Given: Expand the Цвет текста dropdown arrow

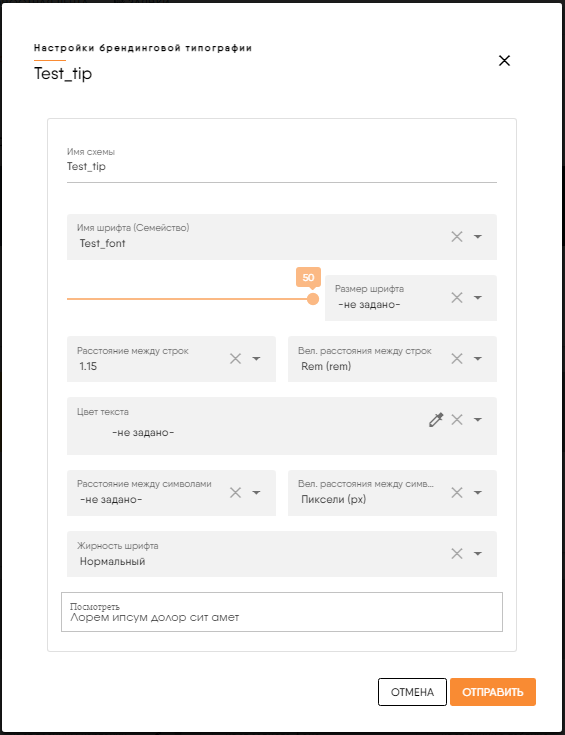Looking at the screenshot, I should click(x=477, y=420).
